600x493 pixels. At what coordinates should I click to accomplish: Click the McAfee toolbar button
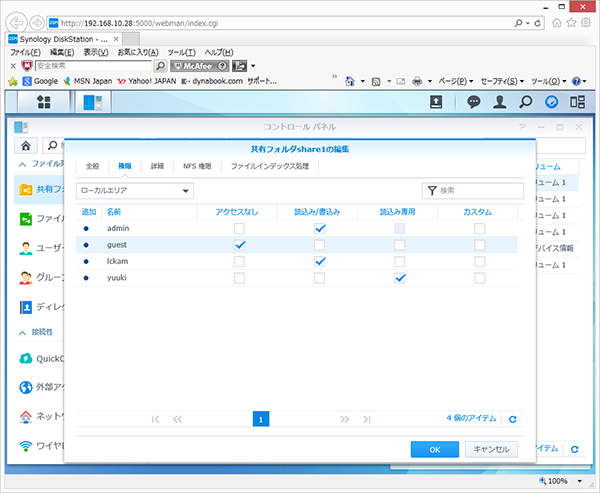[x=199, y=66]
